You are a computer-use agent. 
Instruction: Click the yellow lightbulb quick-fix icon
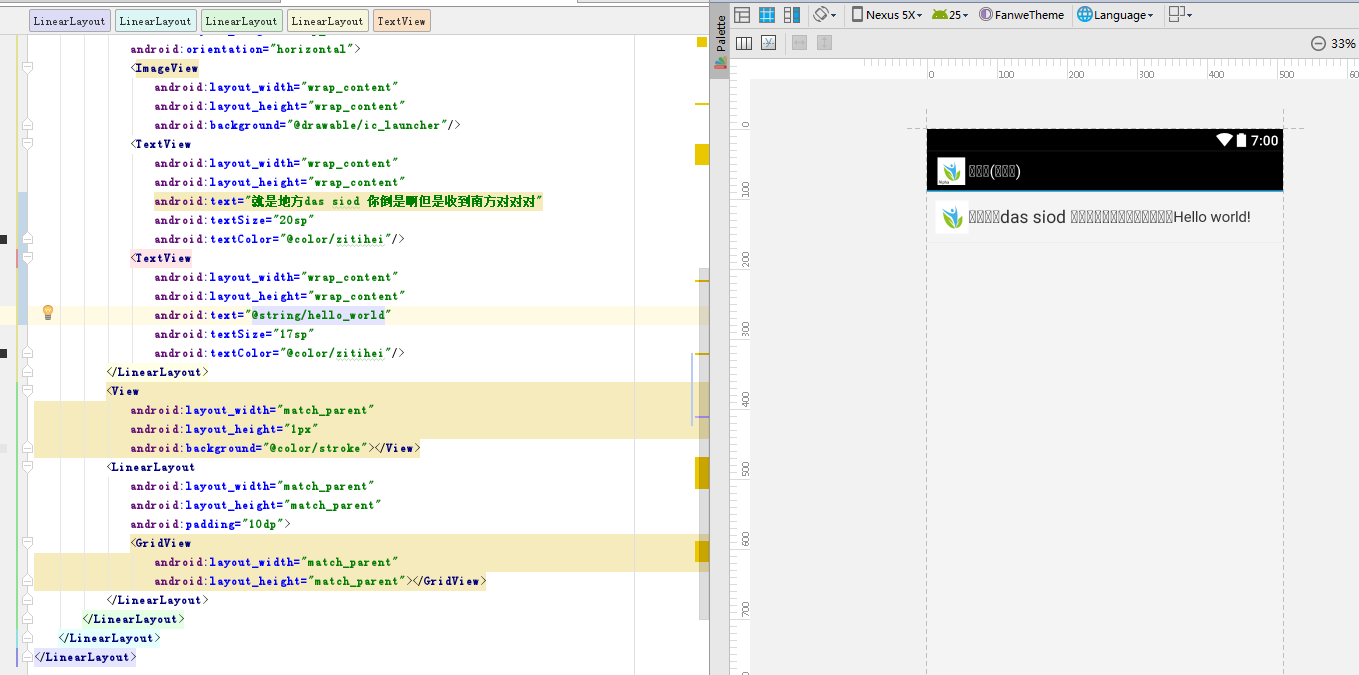tap(47, 313)
